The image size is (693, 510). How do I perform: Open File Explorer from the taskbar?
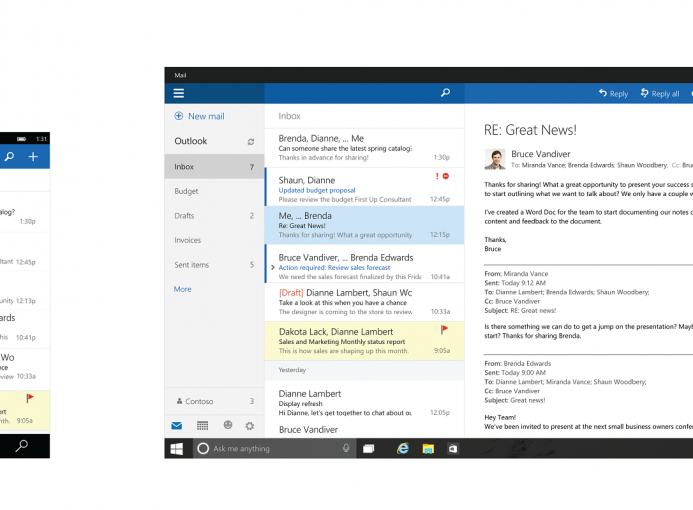point(428,449)
